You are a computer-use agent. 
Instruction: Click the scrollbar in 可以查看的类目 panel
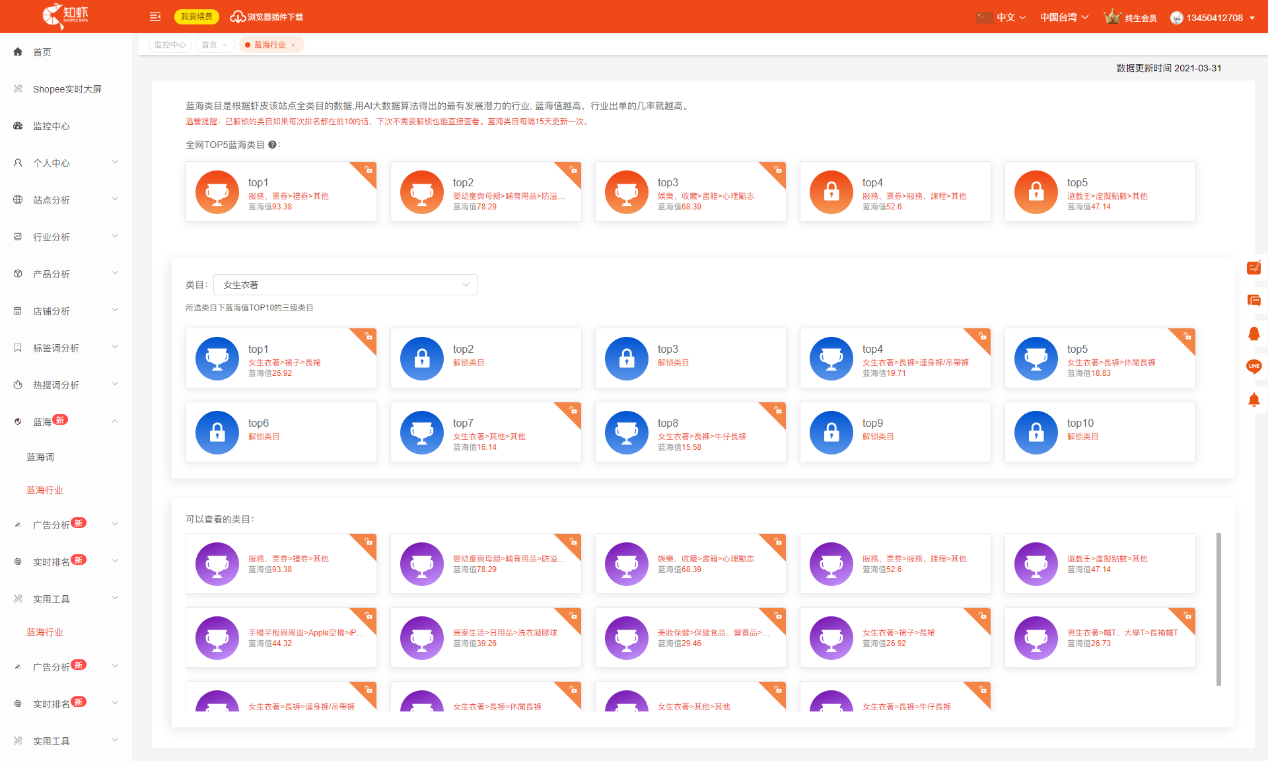(x=1218, y=609)
